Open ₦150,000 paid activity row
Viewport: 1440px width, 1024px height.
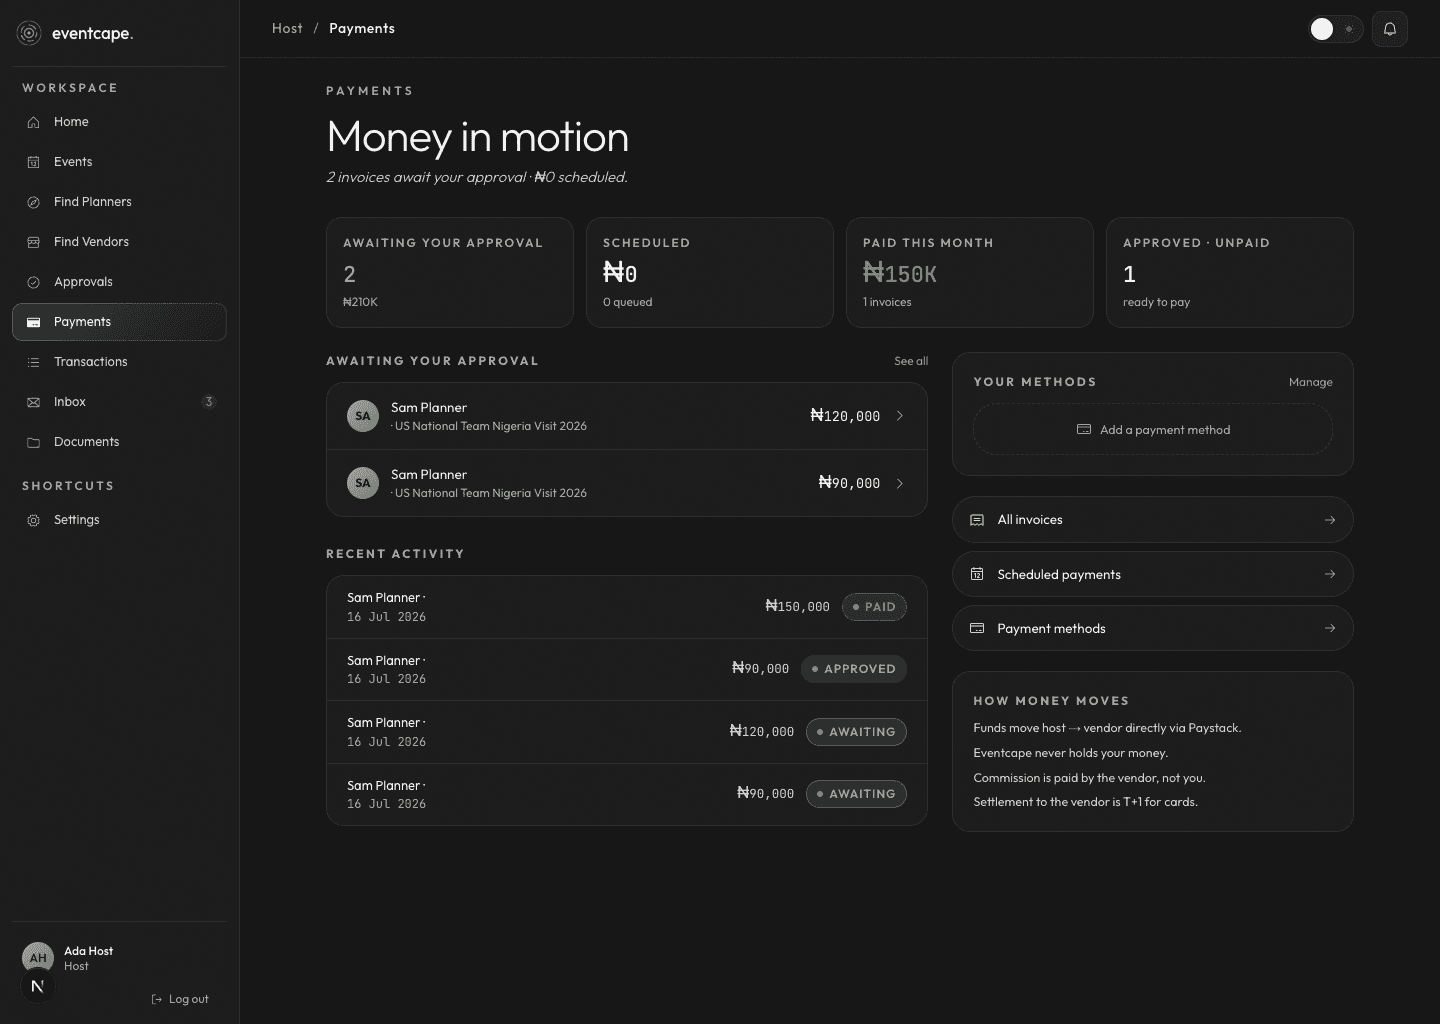pos(627,607)
